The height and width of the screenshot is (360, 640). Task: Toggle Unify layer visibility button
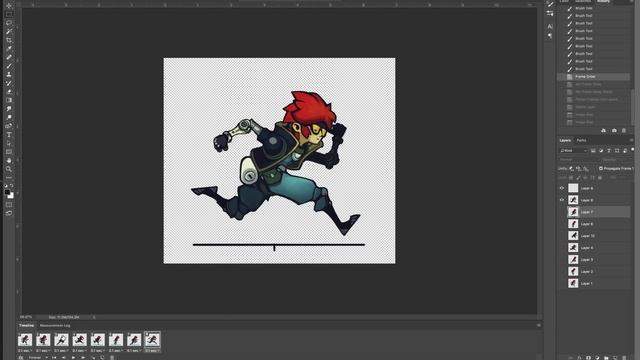click(x=579, y=168)
